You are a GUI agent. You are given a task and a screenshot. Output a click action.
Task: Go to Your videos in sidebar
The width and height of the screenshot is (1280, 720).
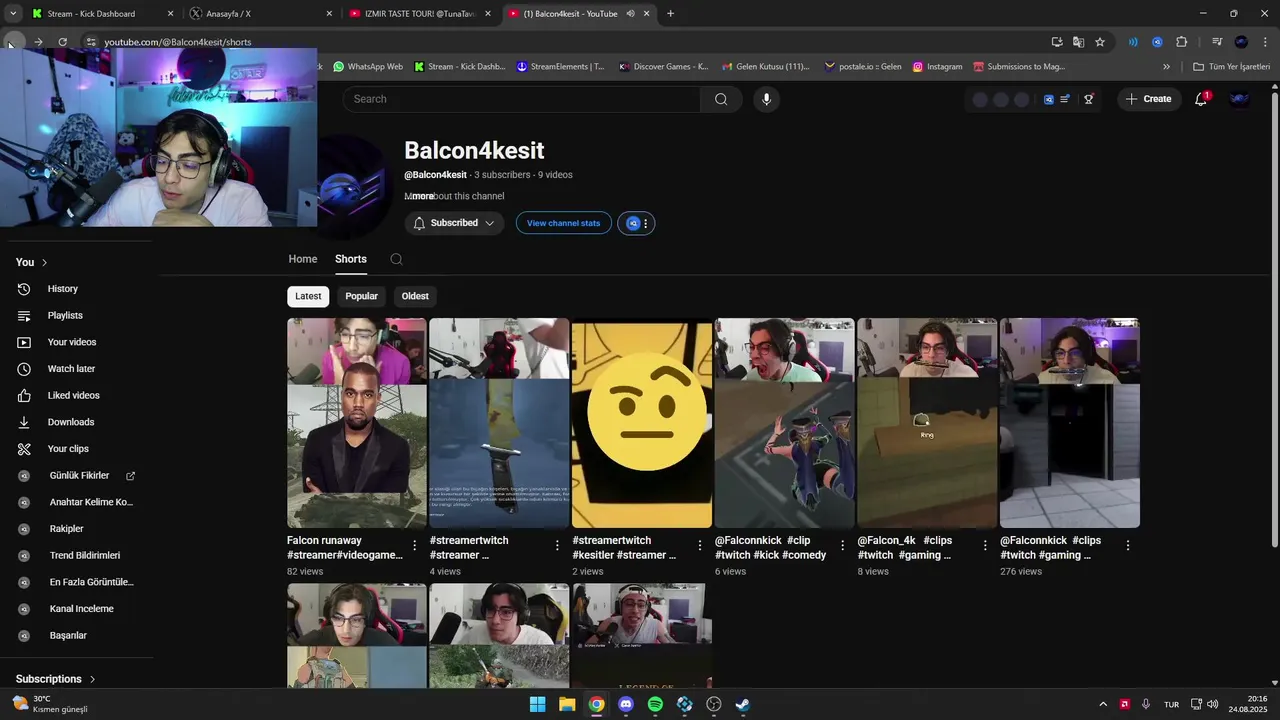coord(72,342)
